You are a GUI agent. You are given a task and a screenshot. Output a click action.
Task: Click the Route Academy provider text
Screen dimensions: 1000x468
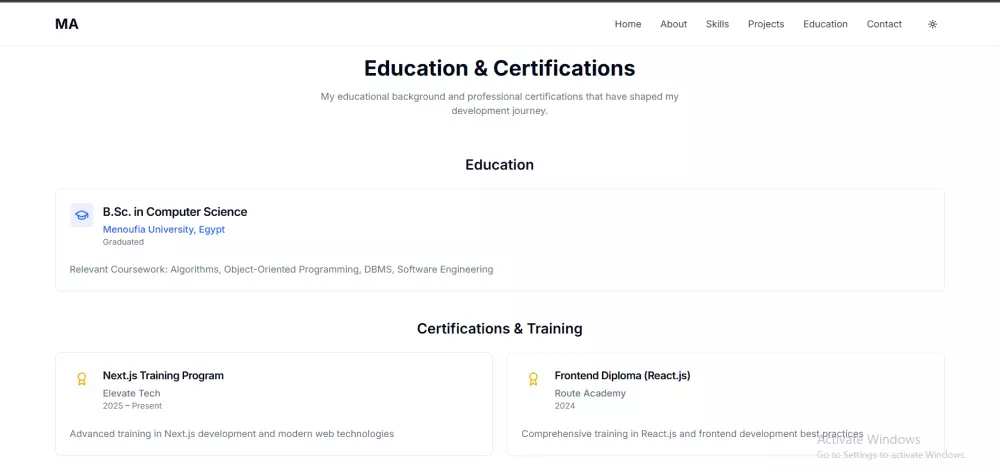[590, 393]
